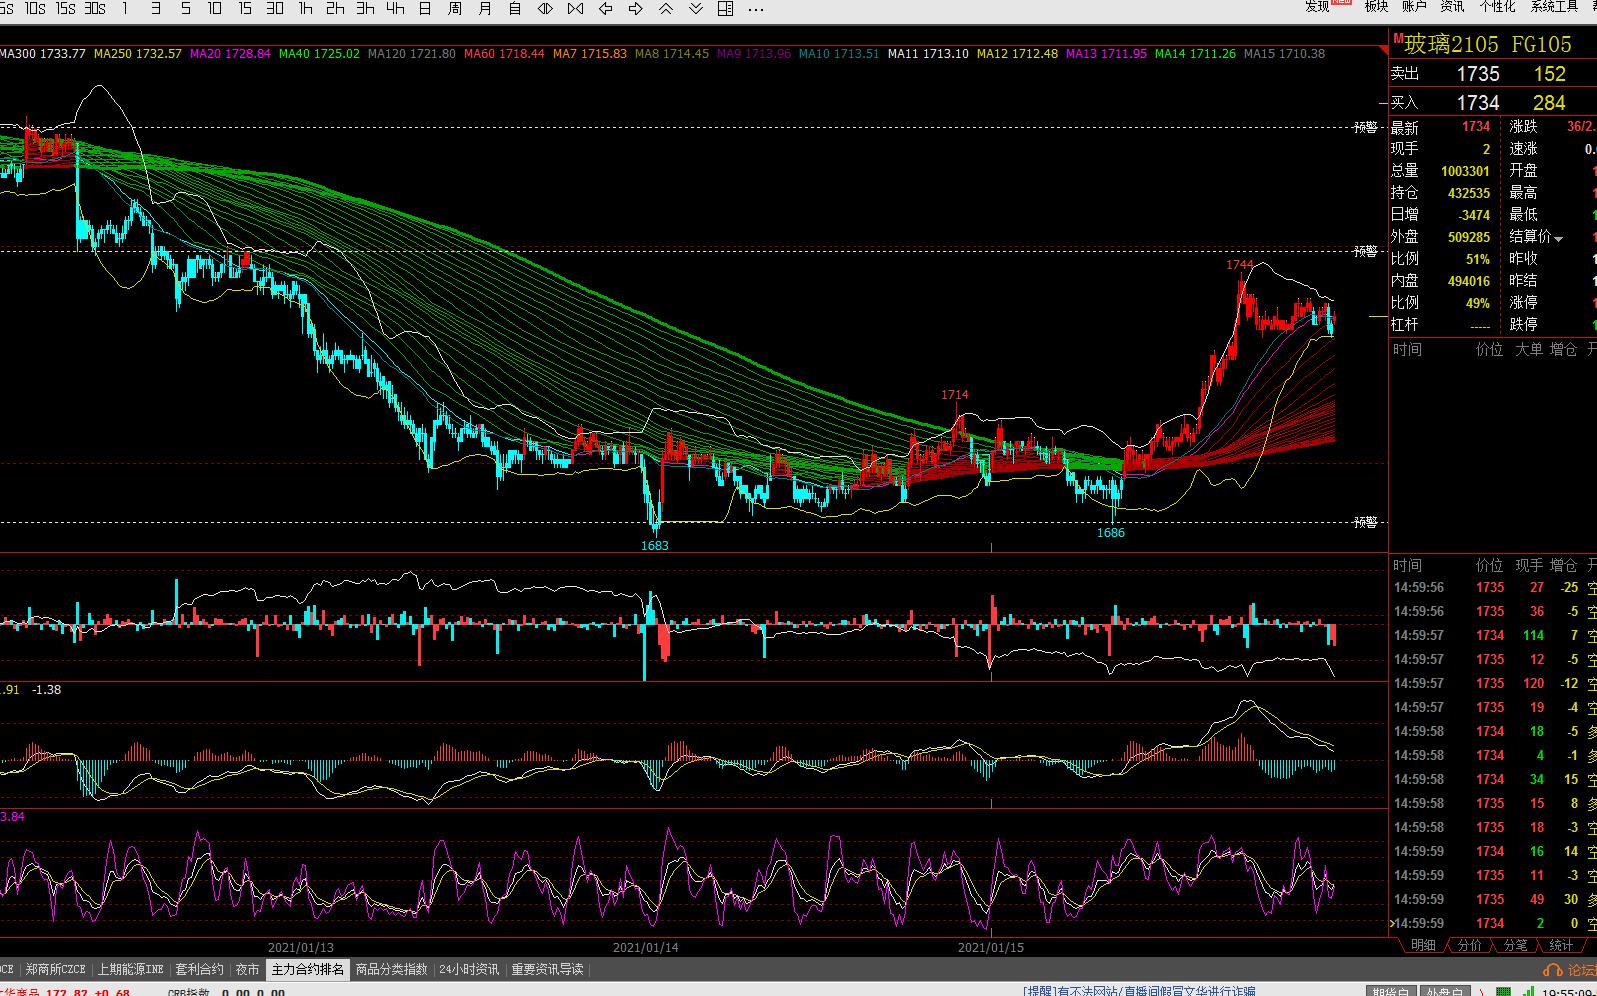Switch chart to 10-second period

coord(35,8)
